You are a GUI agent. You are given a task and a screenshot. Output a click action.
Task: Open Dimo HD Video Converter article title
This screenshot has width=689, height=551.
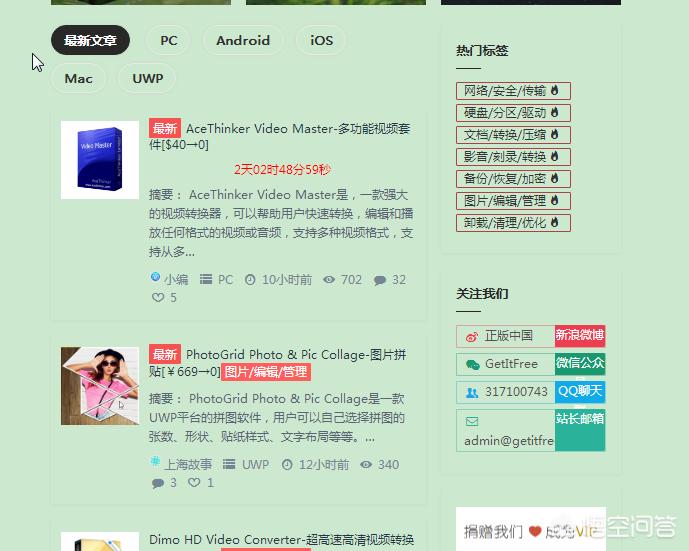(281, 539)
